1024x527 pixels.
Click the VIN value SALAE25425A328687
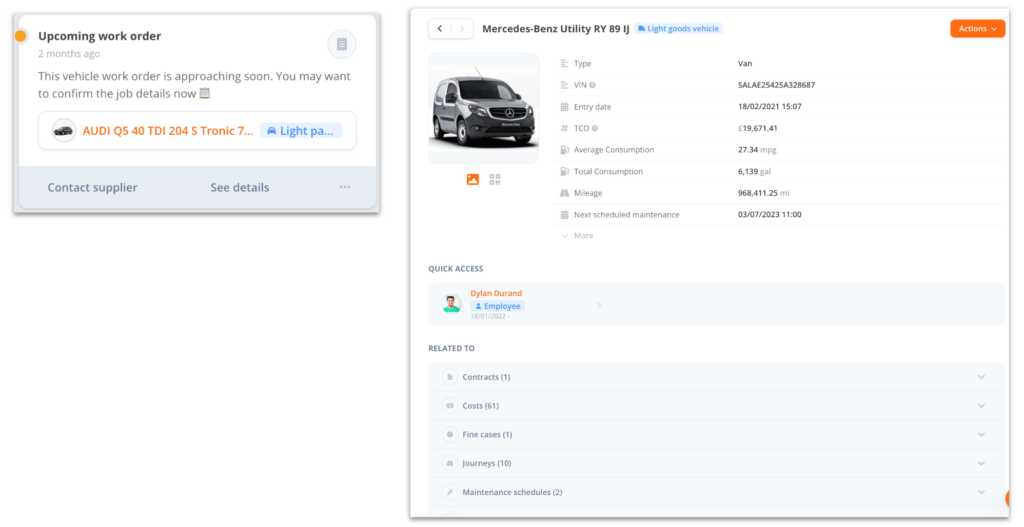click(776, 85)
